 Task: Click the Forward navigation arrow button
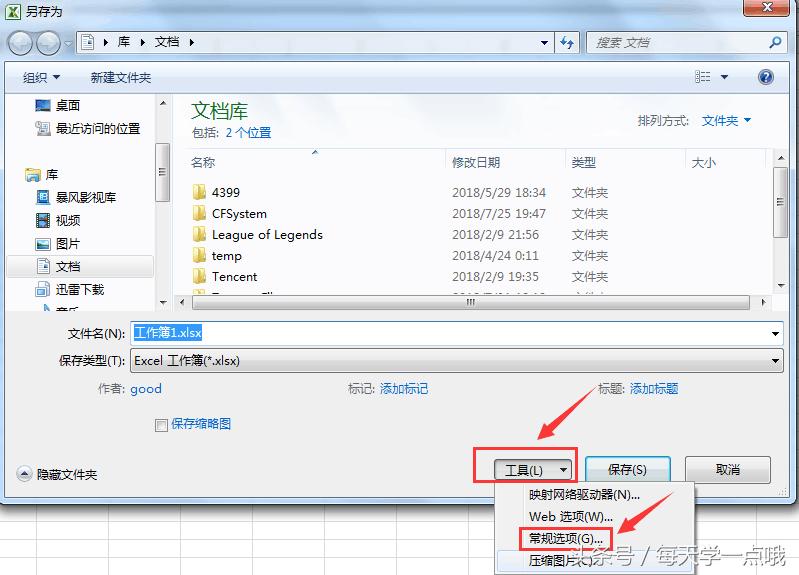click(x=48, y=43)
